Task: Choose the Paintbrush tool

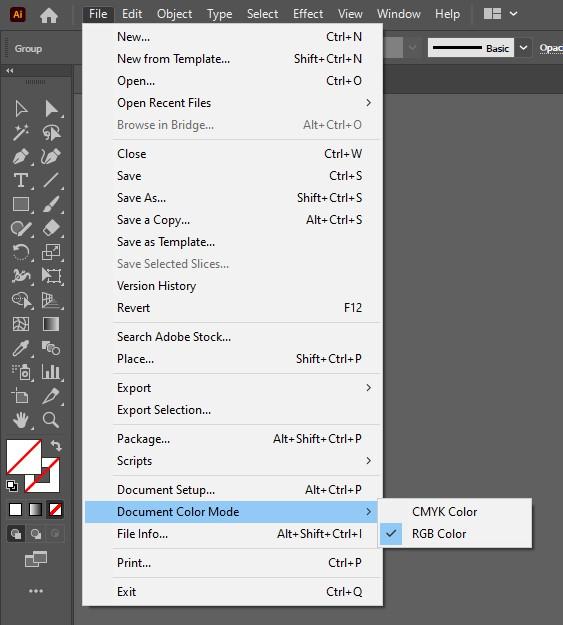Action: click(51, 204)
